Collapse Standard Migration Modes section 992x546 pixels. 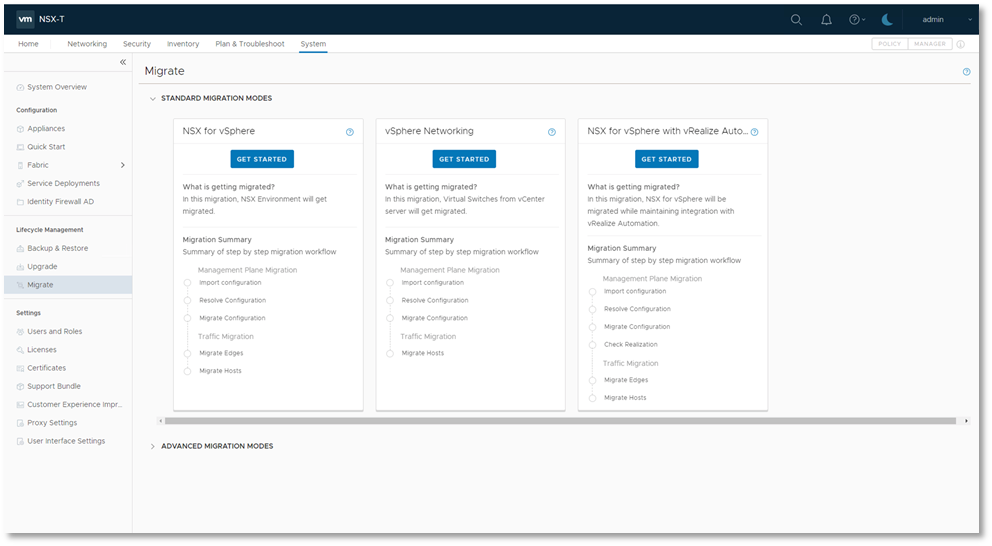pos(152,99)
